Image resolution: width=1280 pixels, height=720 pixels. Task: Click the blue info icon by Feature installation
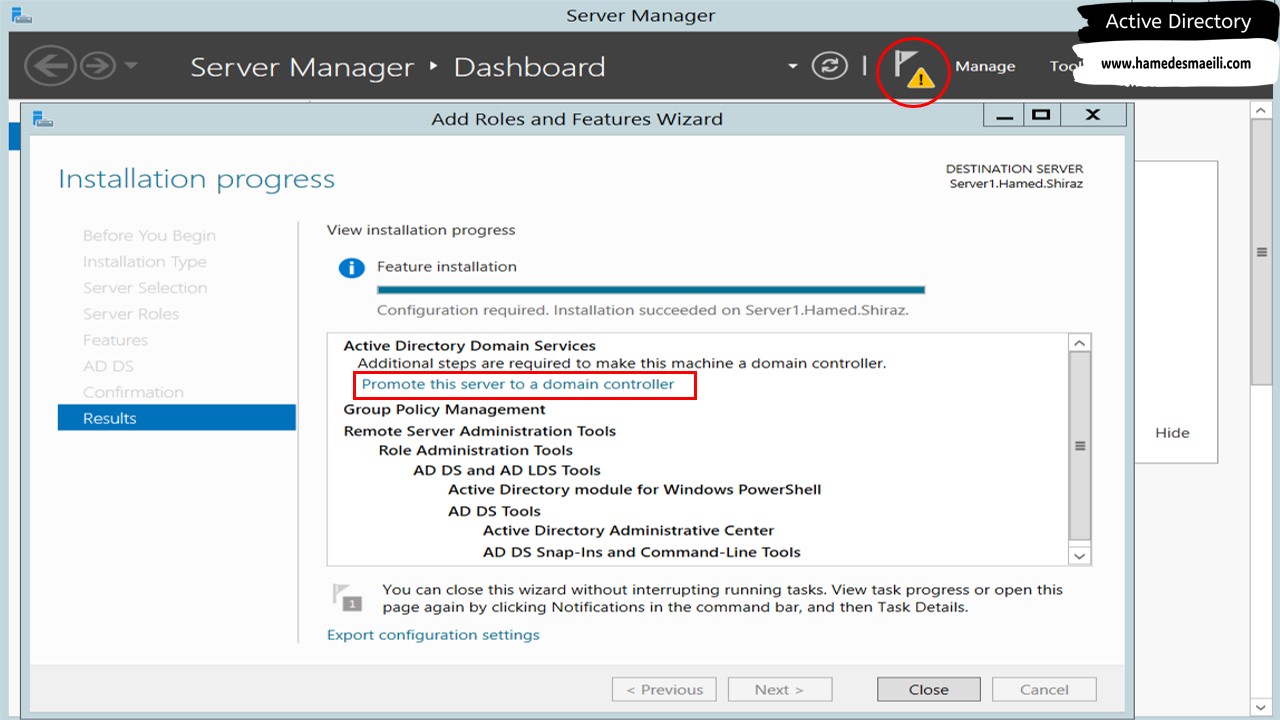pos(351,268)
